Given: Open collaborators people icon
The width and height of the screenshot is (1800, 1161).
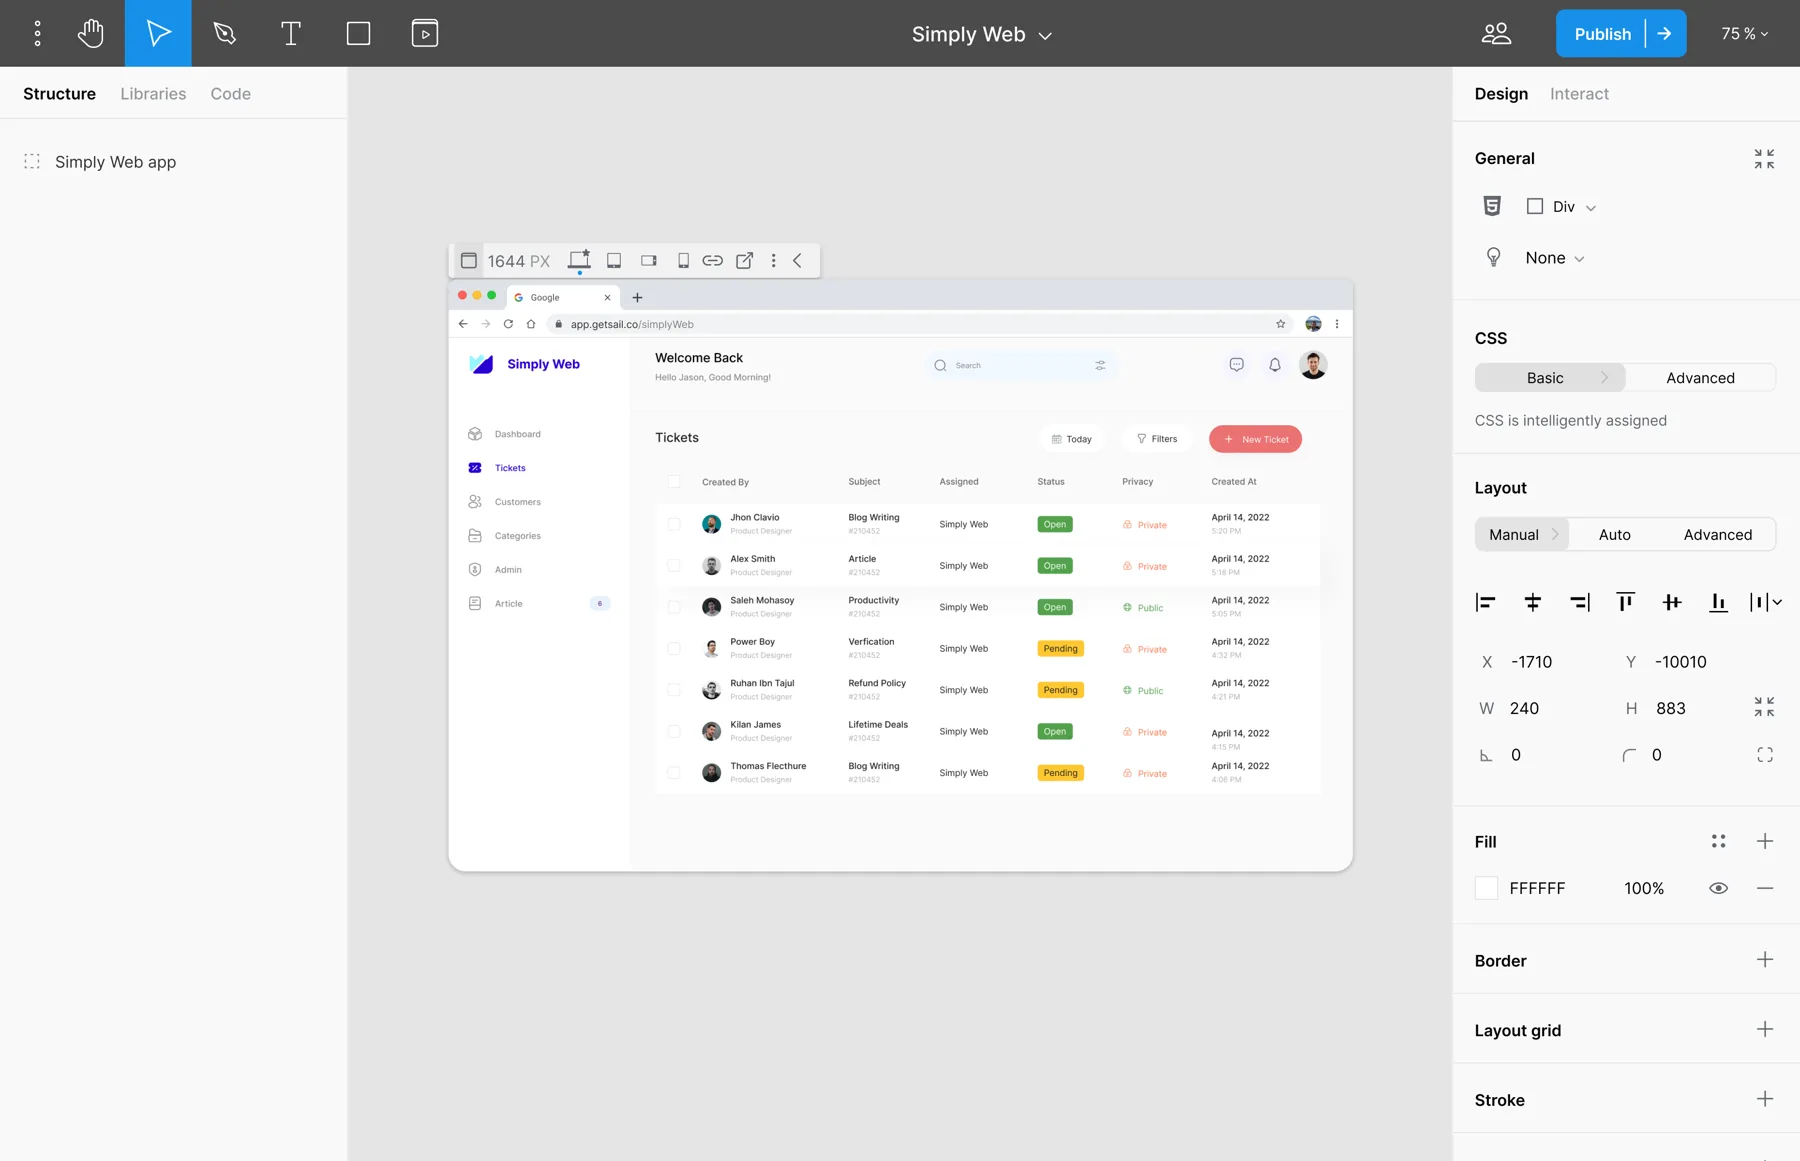Looking at the screenshot, I should pyautogui.click(x=1496, y=34).
